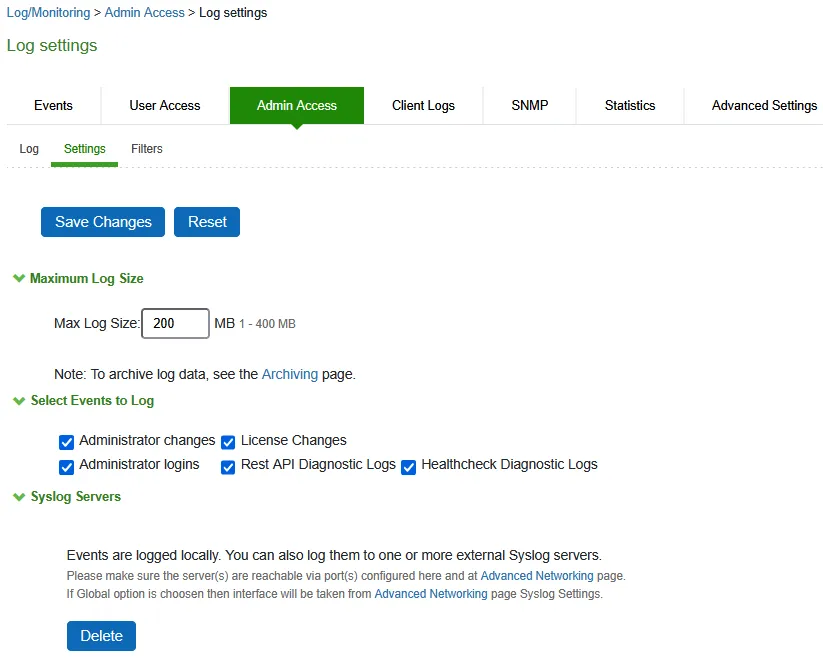823x661 pixels.
Task: Click the 'Events are logged locally' sentence
Action: 334,555
